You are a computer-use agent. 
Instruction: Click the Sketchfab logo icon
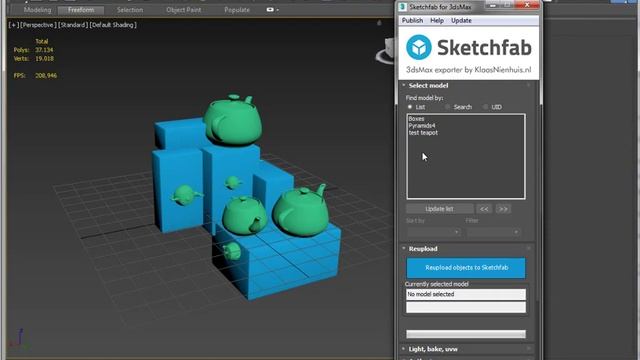click(418, 47)
